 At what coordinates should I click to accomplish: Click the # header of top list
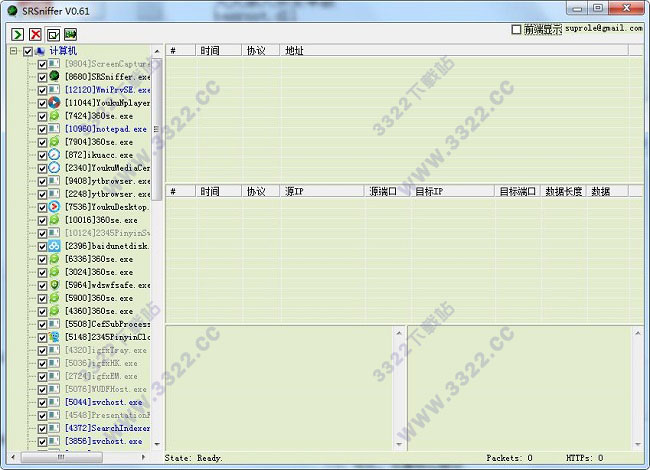181,51
